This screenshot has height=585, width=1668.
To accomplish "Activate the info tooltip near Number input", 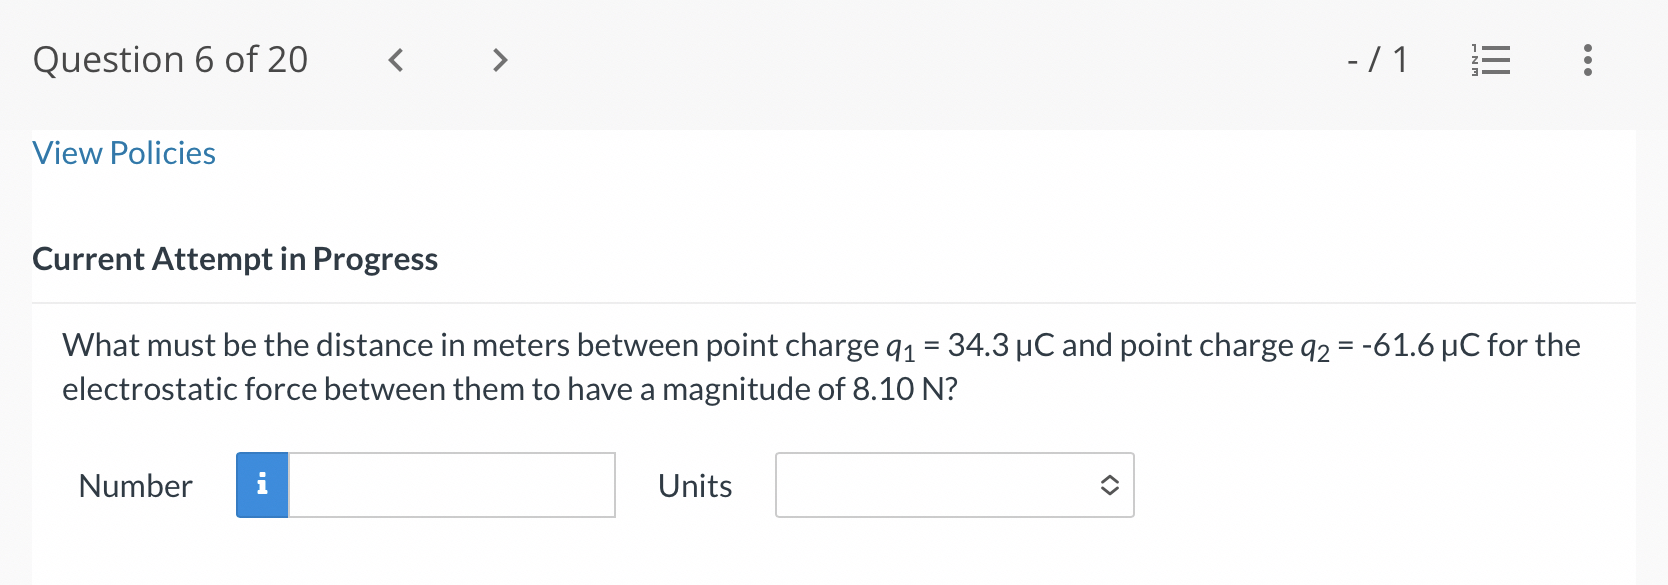I will (262, 484).
